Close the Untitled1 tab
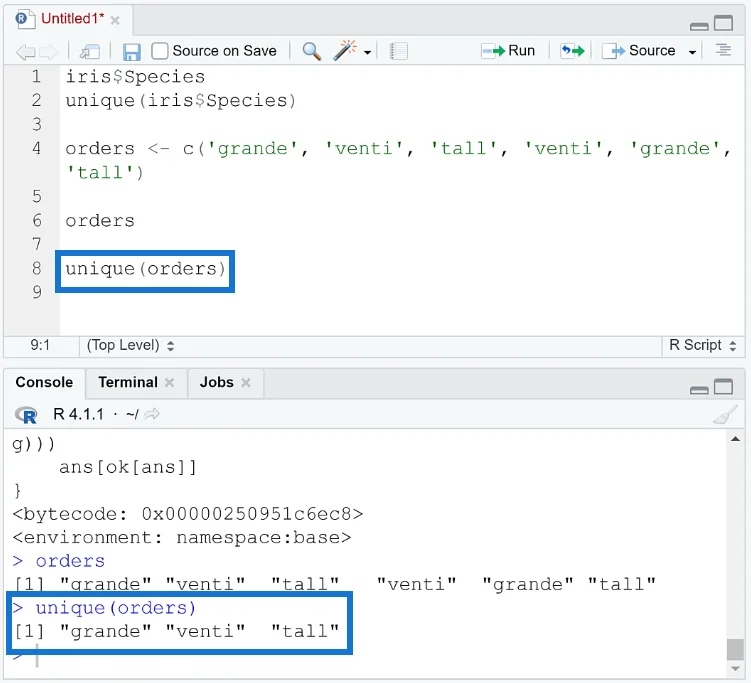Viewport: 751px width, 683px height. coord(115,20)
